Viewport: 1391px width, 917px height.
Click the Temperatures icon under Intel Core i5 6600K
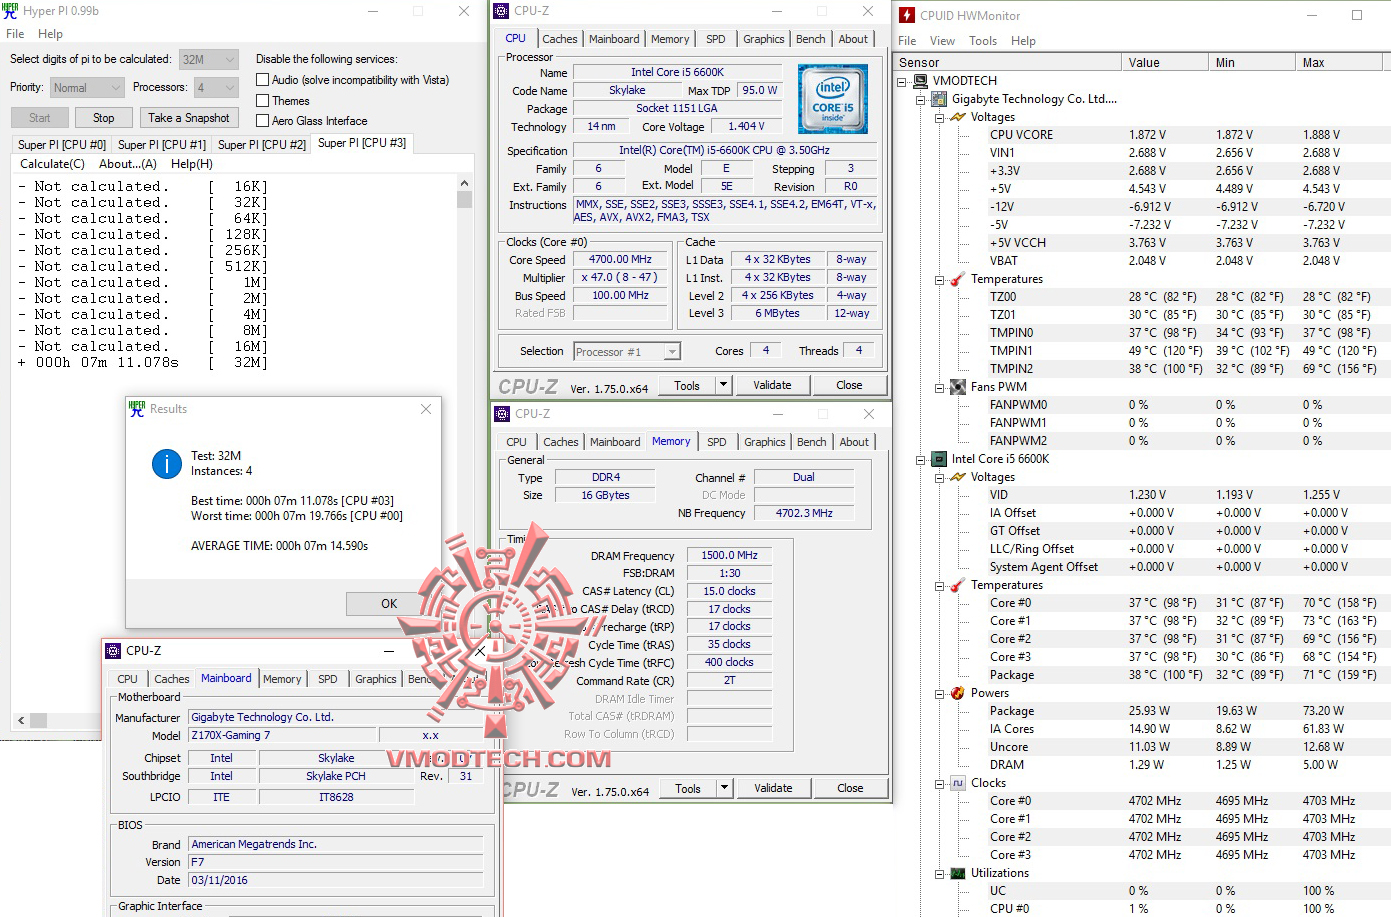pos(958,585)
